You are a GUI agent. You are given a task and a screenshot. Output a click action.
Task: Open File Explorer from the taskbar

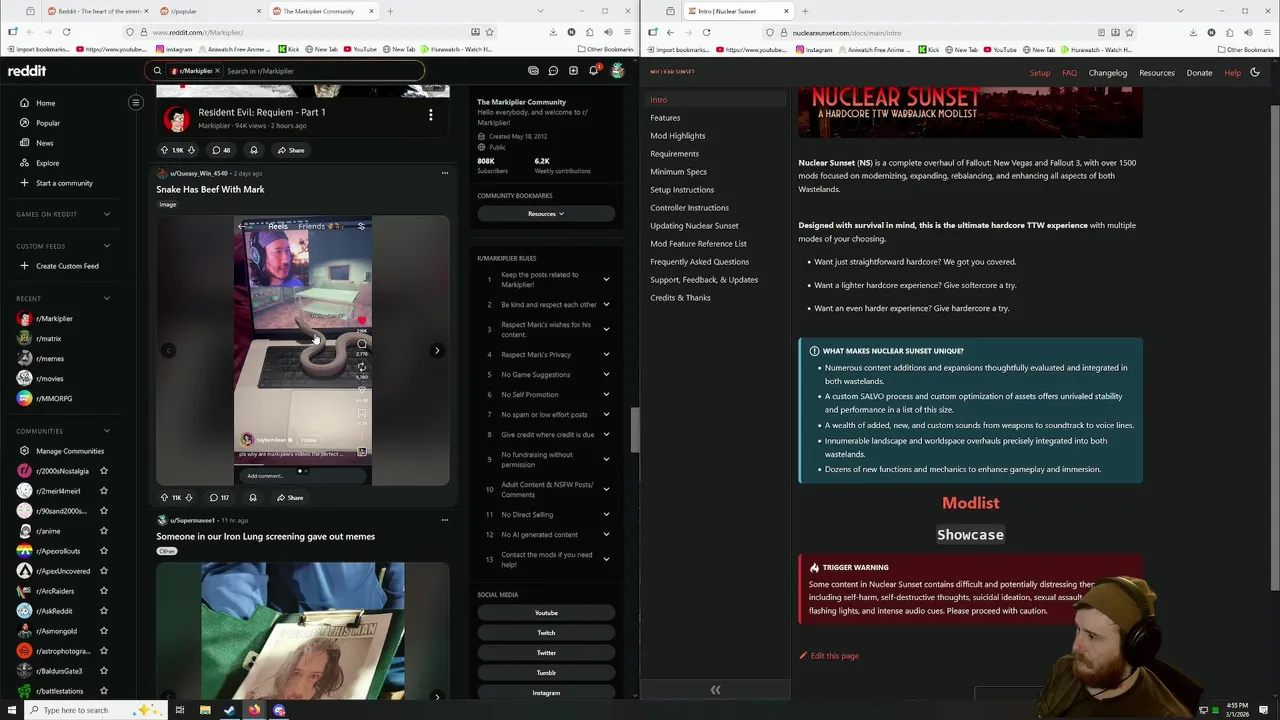pos(204,710)
